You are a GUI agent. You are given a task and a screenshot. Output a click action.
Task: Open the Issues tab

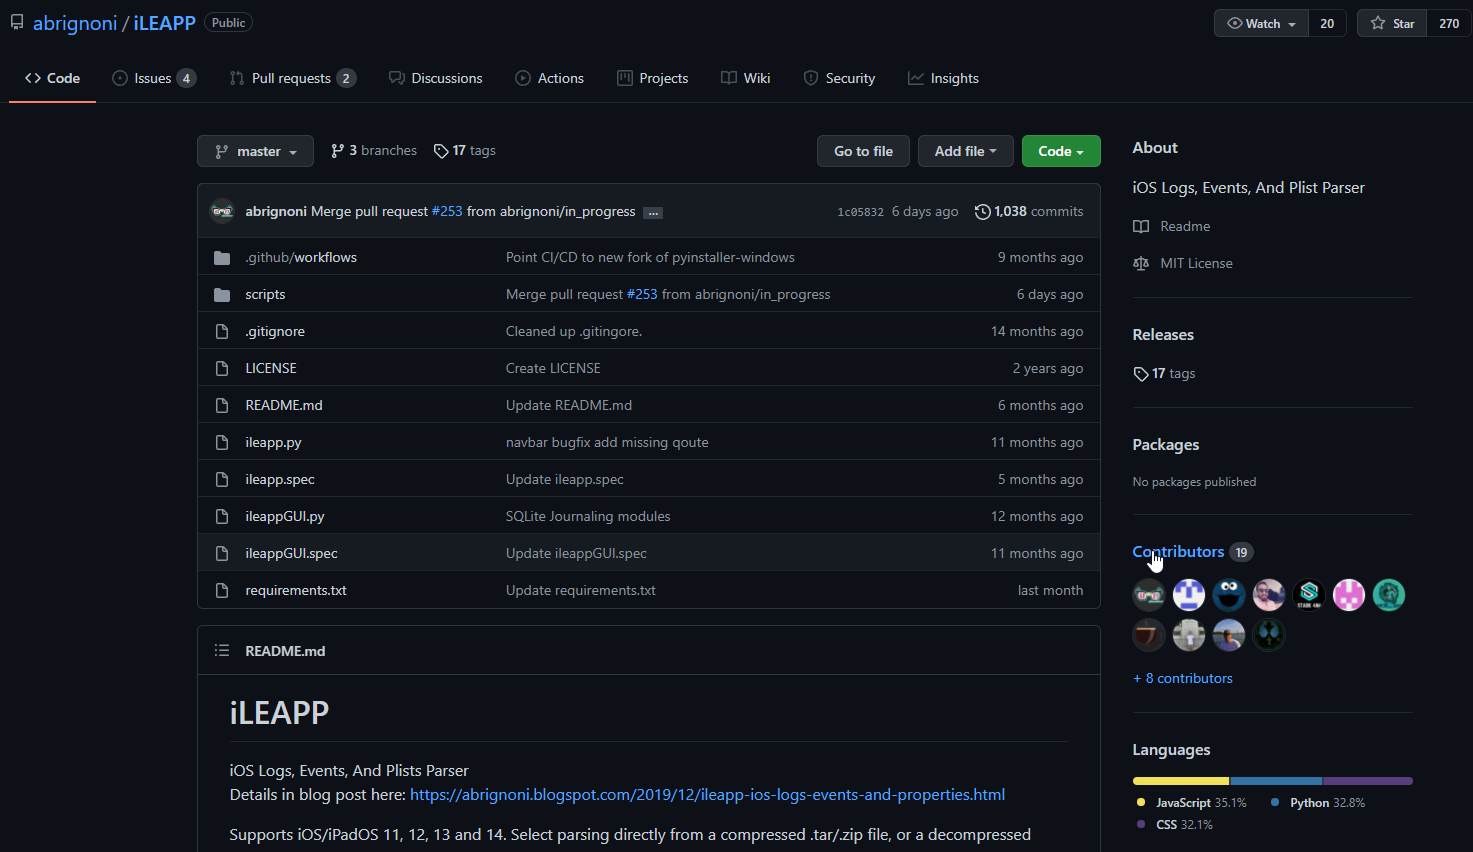pos(154,78)
